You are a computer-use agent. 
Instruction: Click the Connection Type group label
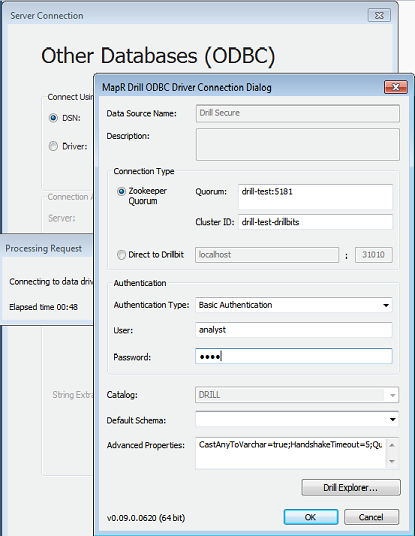(144, 171)
